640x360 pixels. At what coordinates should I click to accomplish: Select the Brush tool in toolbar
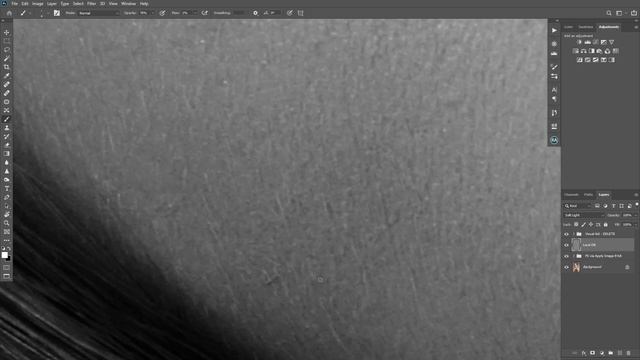tap(7, 119)
